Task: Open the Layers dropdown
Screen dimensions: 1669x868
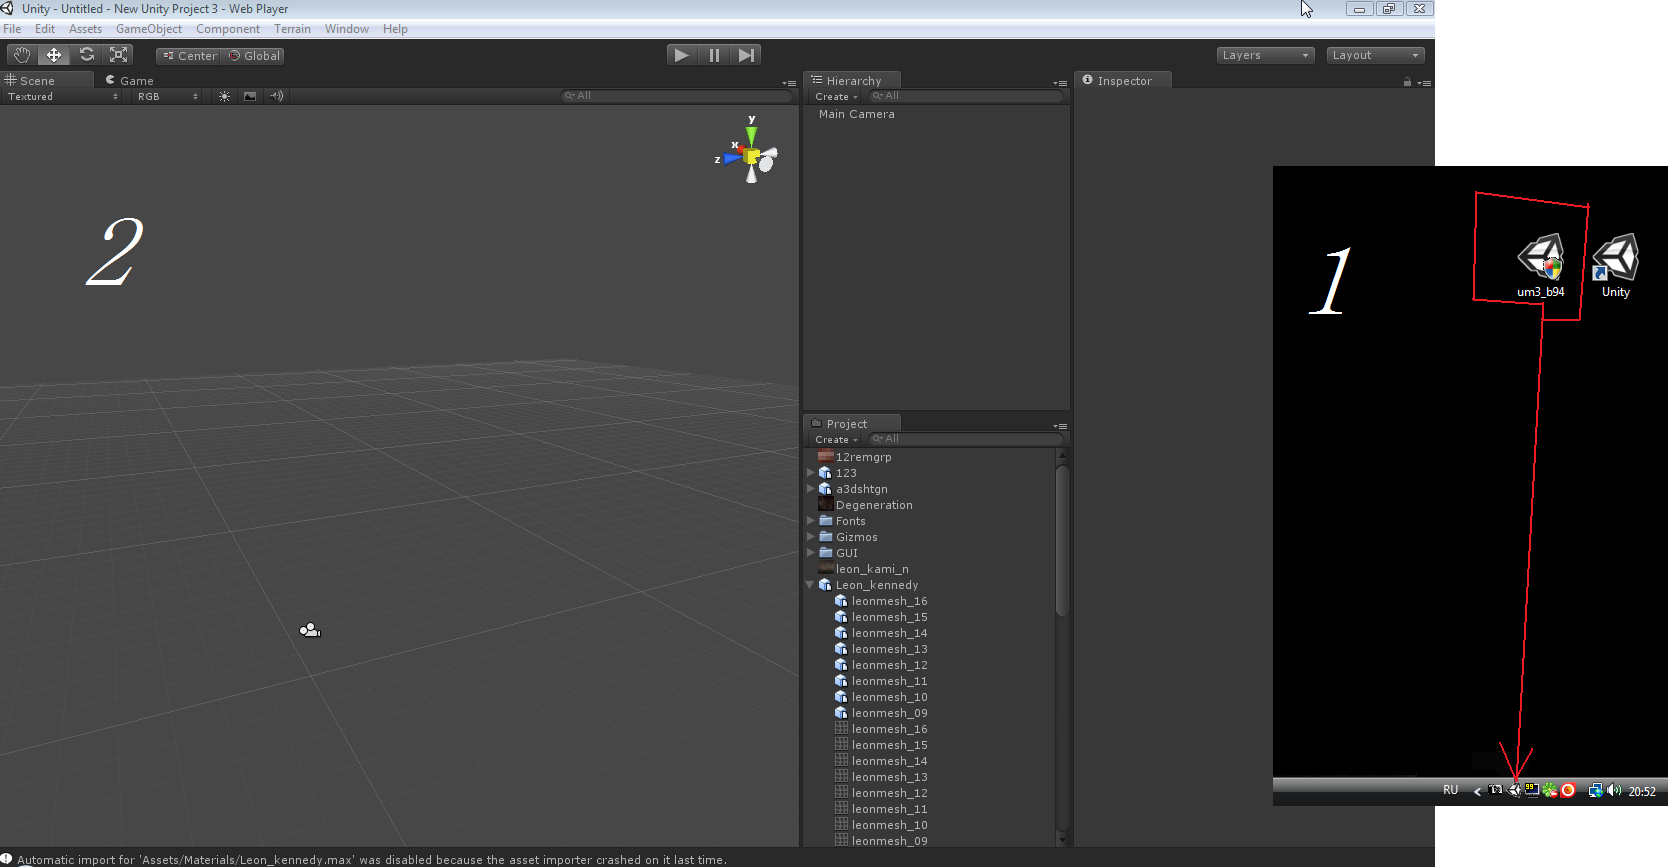Action: pos(1265,55)
